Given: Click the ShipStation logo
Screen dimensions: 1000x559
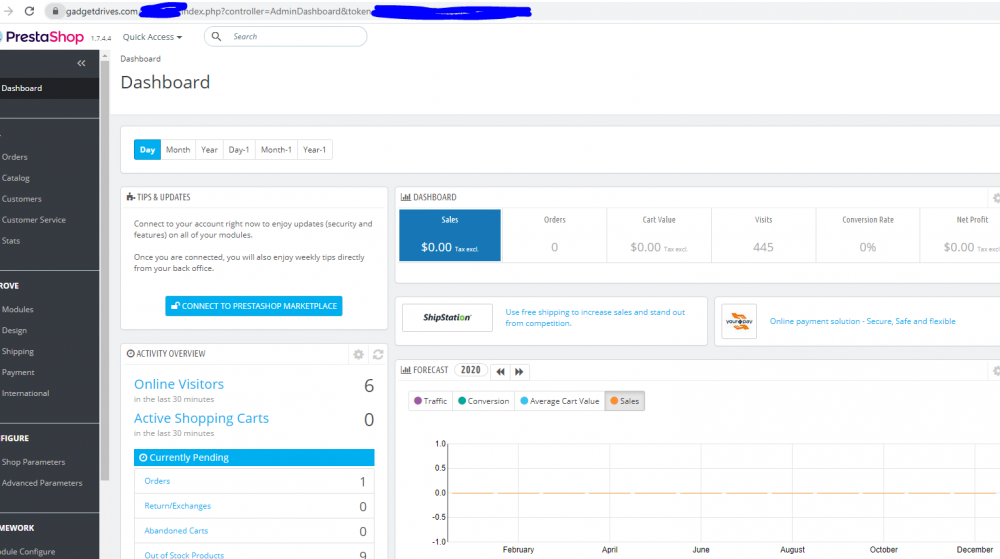Looking at the screenshot, I should click(x=447, y=317).
